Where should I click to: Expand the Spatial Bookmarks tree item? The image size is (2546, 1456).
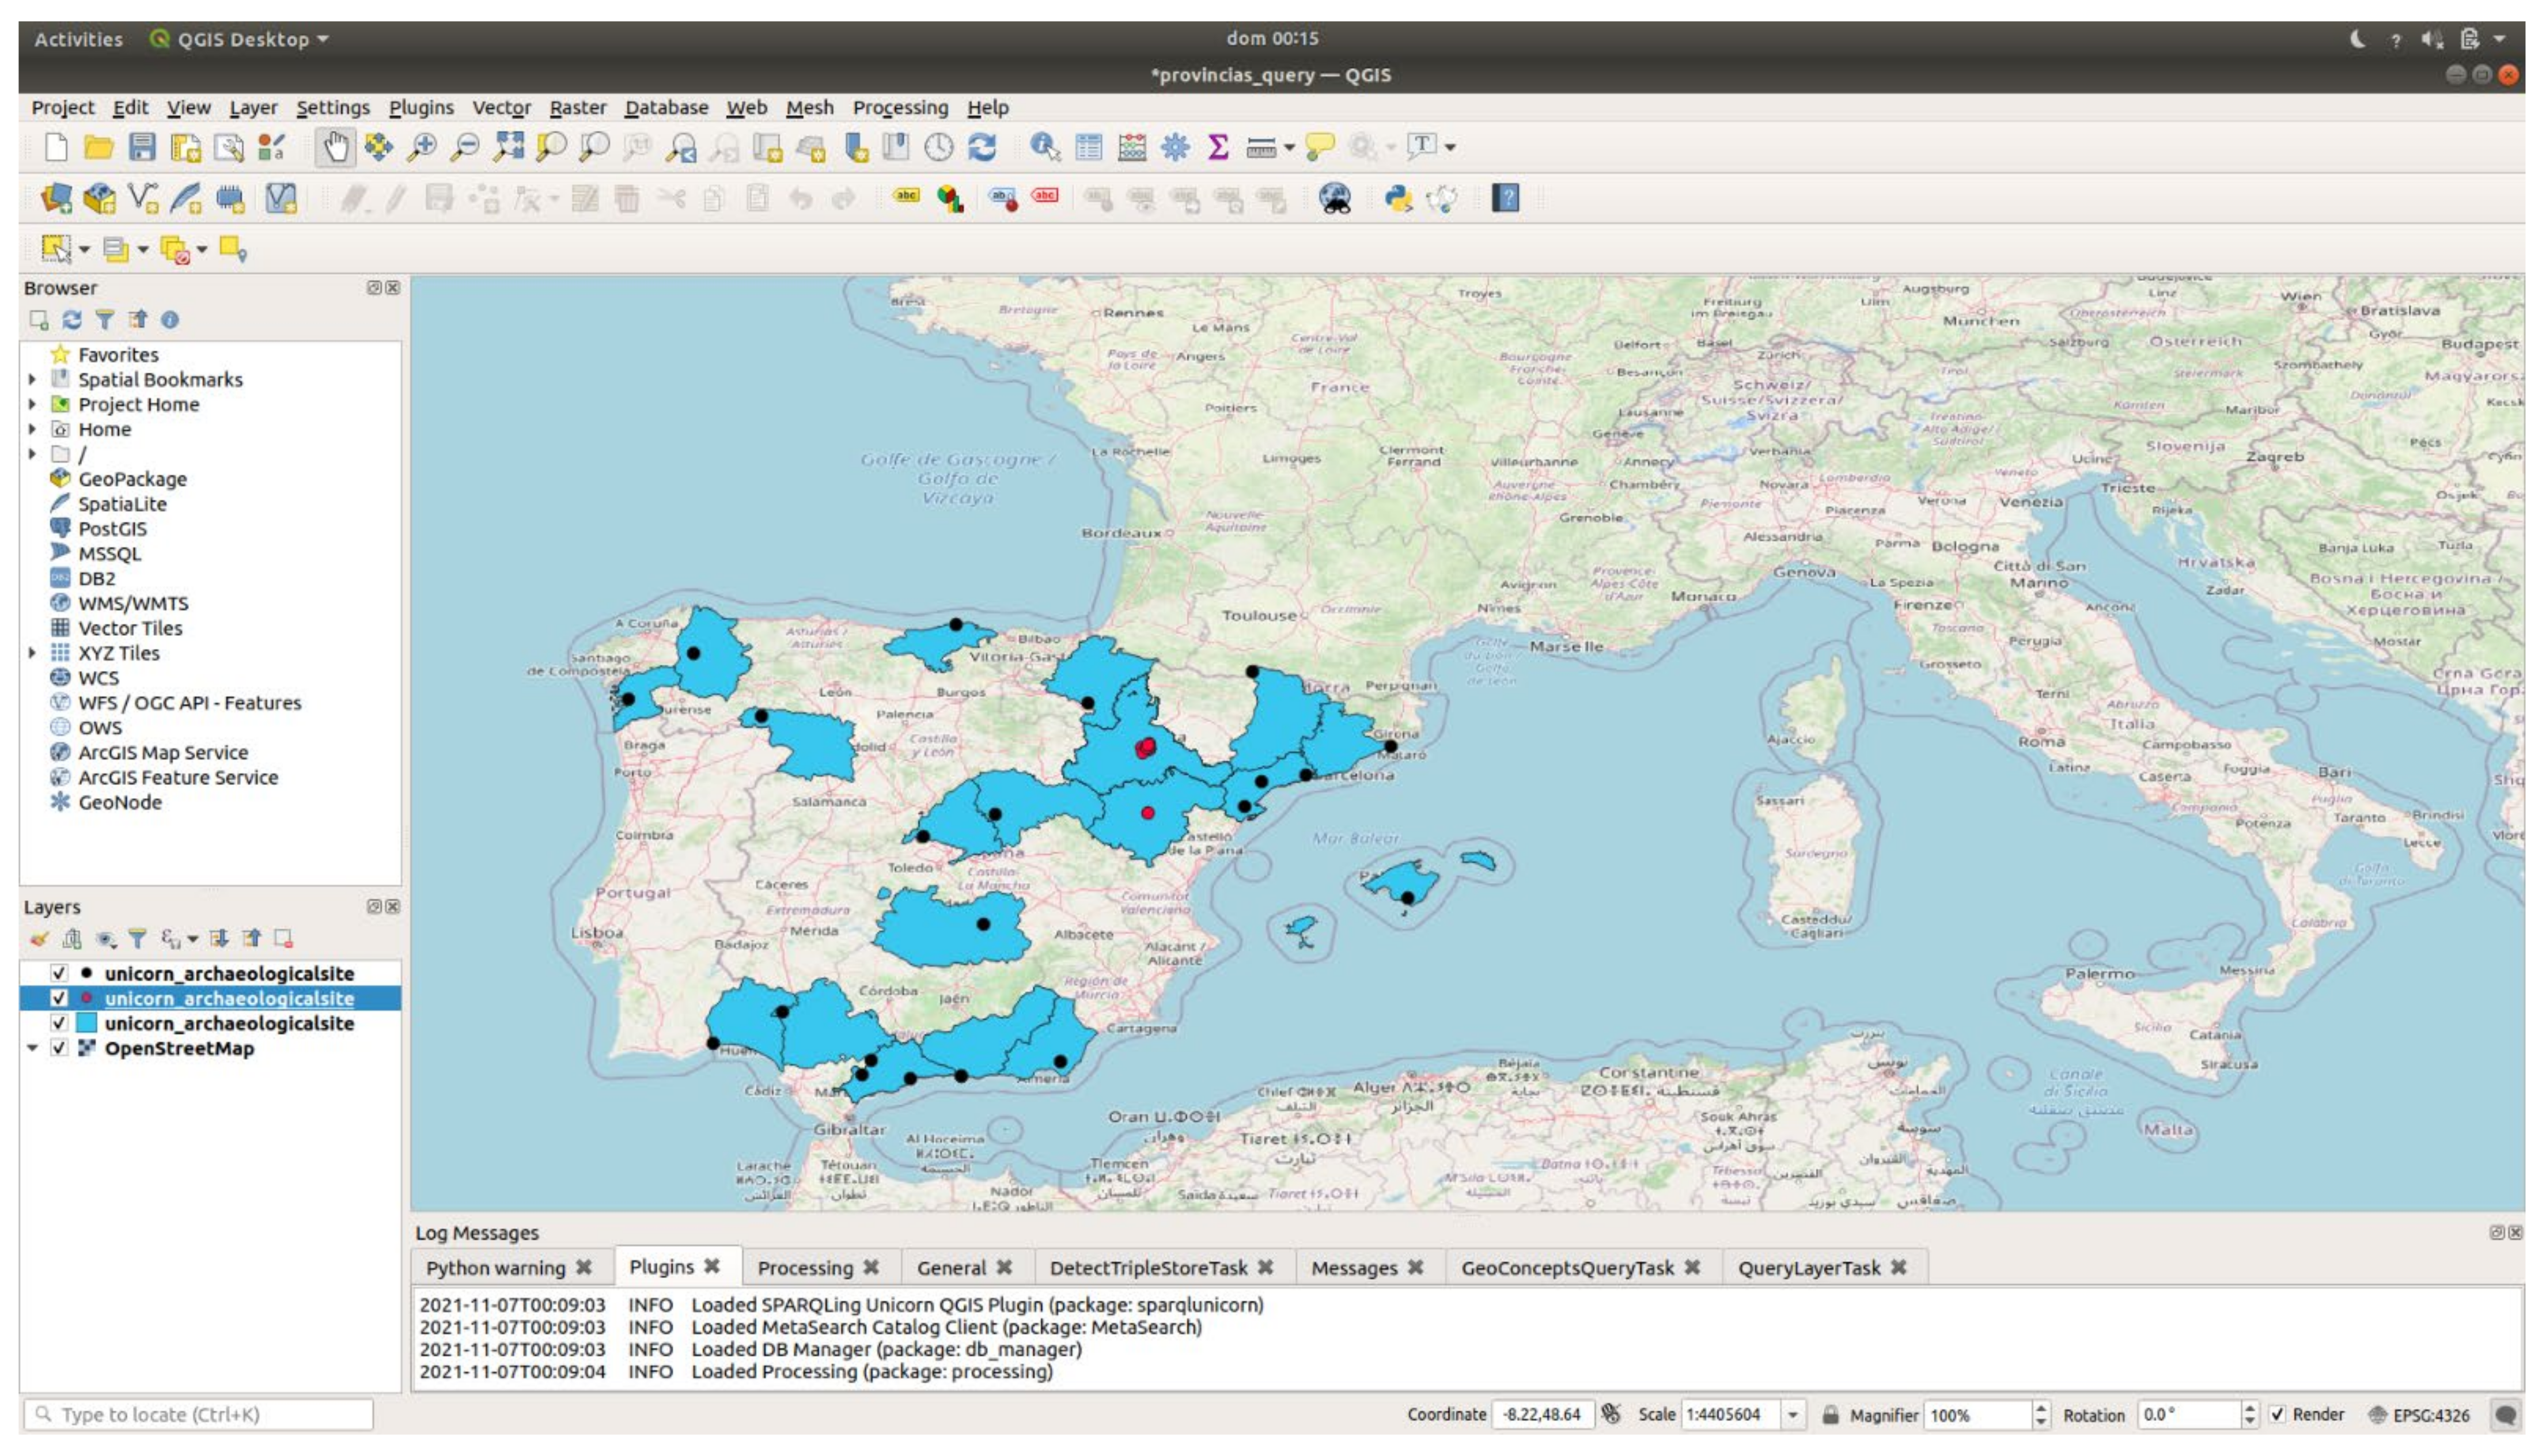coord(32,379)
